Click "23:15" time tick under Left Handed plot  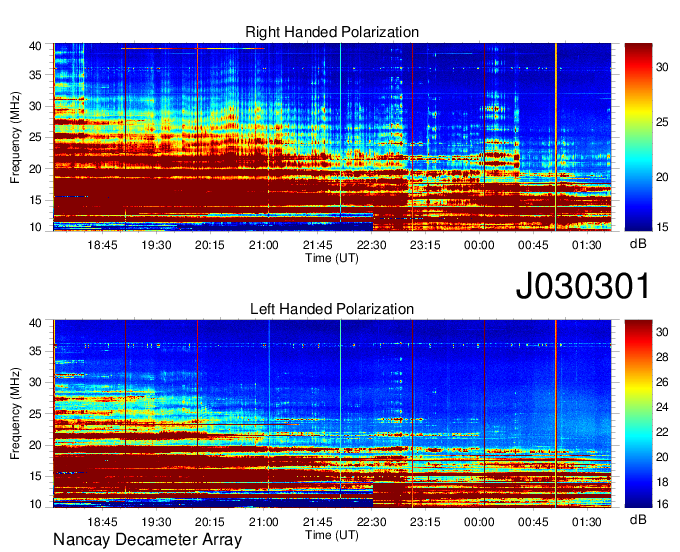425,522
